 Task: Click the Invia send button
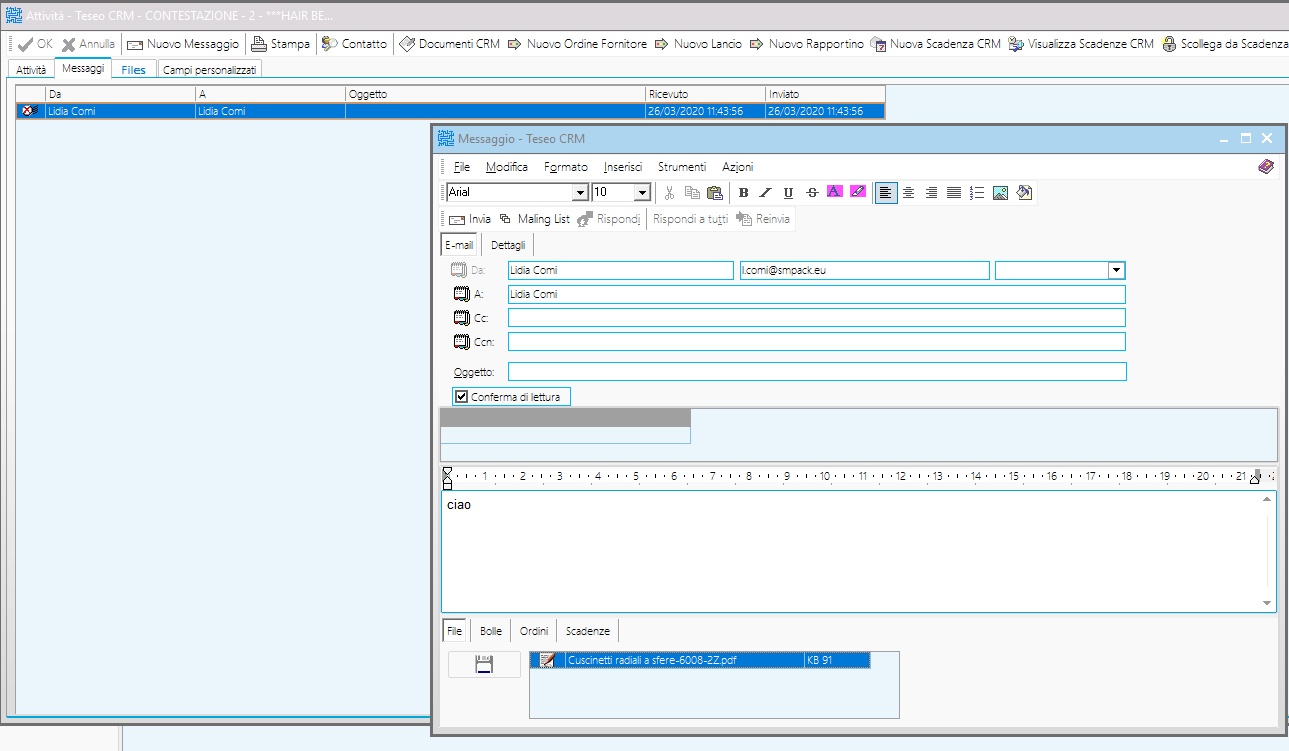tap(470, 219)
